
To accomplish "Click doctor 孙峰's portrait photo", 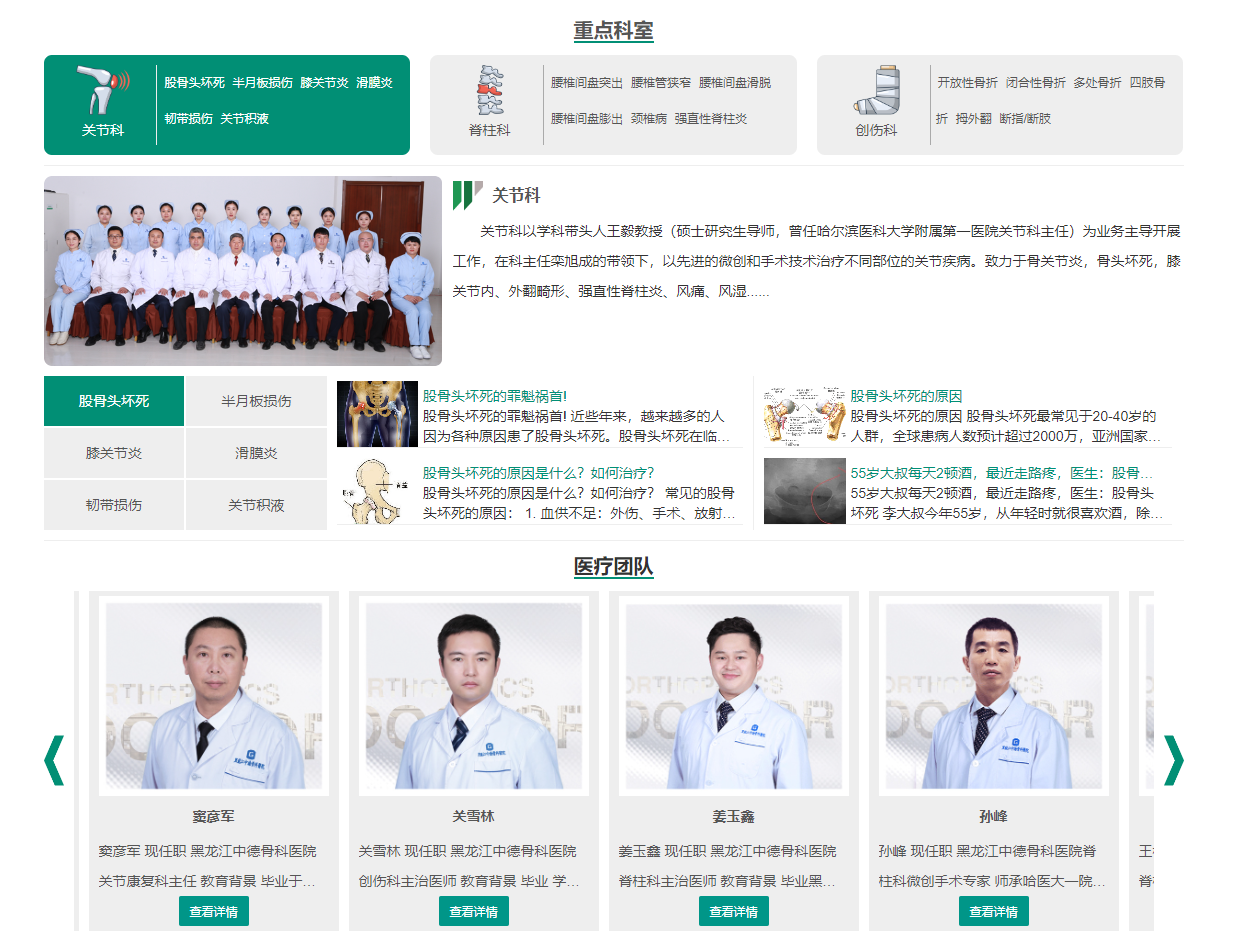I will tap(994, 696).
